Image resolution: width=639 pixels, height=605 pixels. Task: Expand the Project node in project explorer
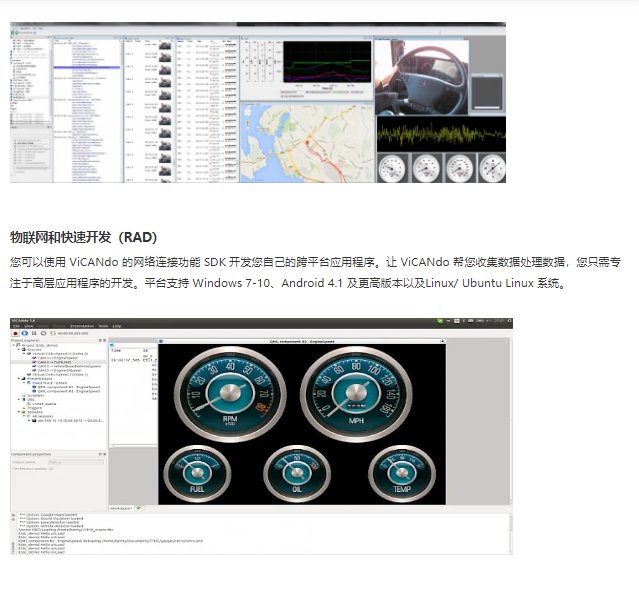[x=14, y=345]
